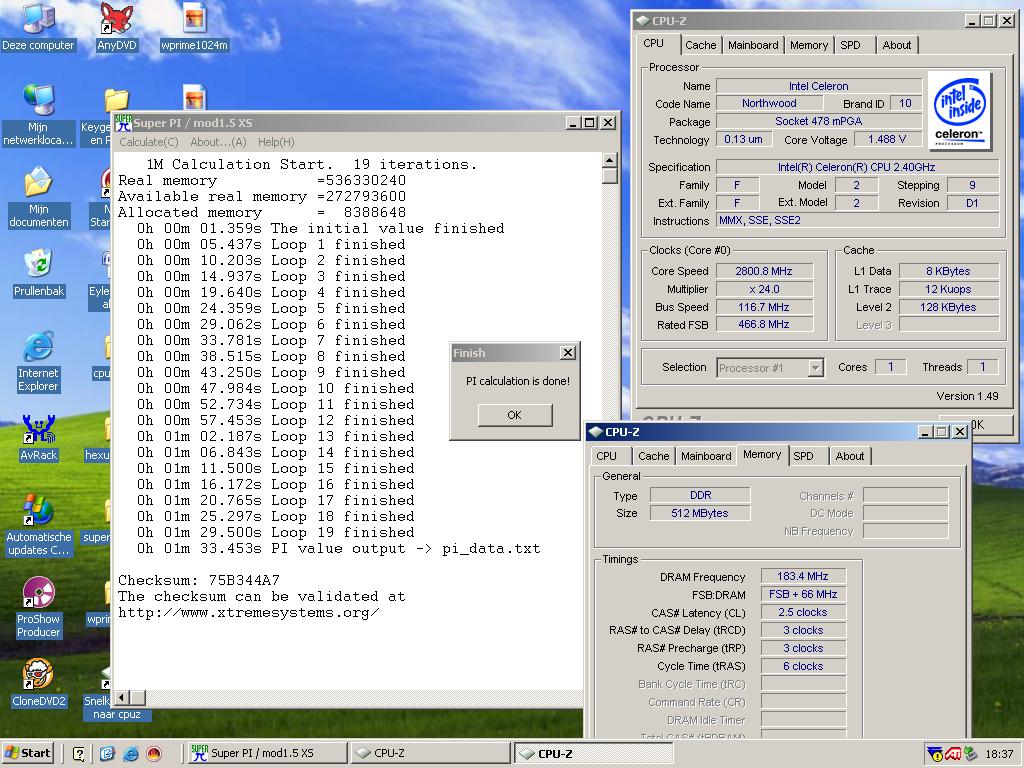Click the system clock showing 18:37
This screenshot has height=768, width=1024.
[999, 754]
